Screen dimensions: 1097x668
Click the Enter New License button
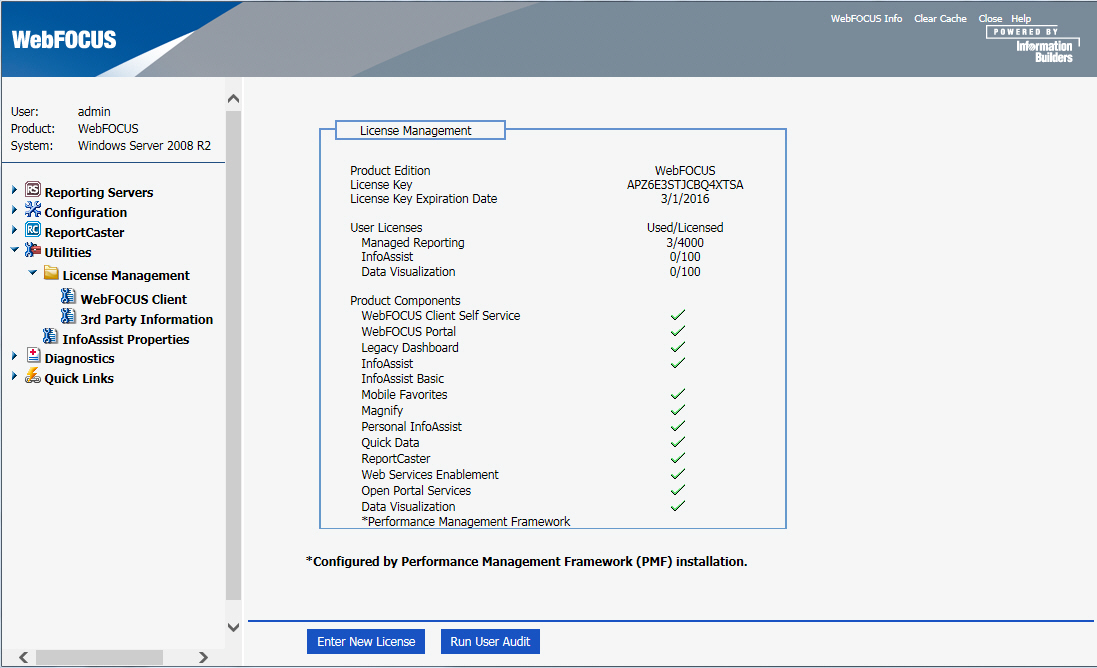366,641
